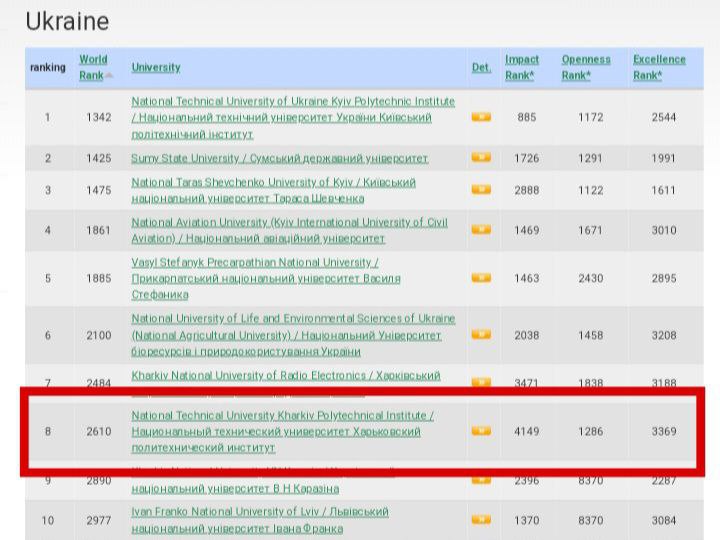Click details icon for National Aviation row
The height and width of the screenshot is (540, 720).
coord(481,230)
